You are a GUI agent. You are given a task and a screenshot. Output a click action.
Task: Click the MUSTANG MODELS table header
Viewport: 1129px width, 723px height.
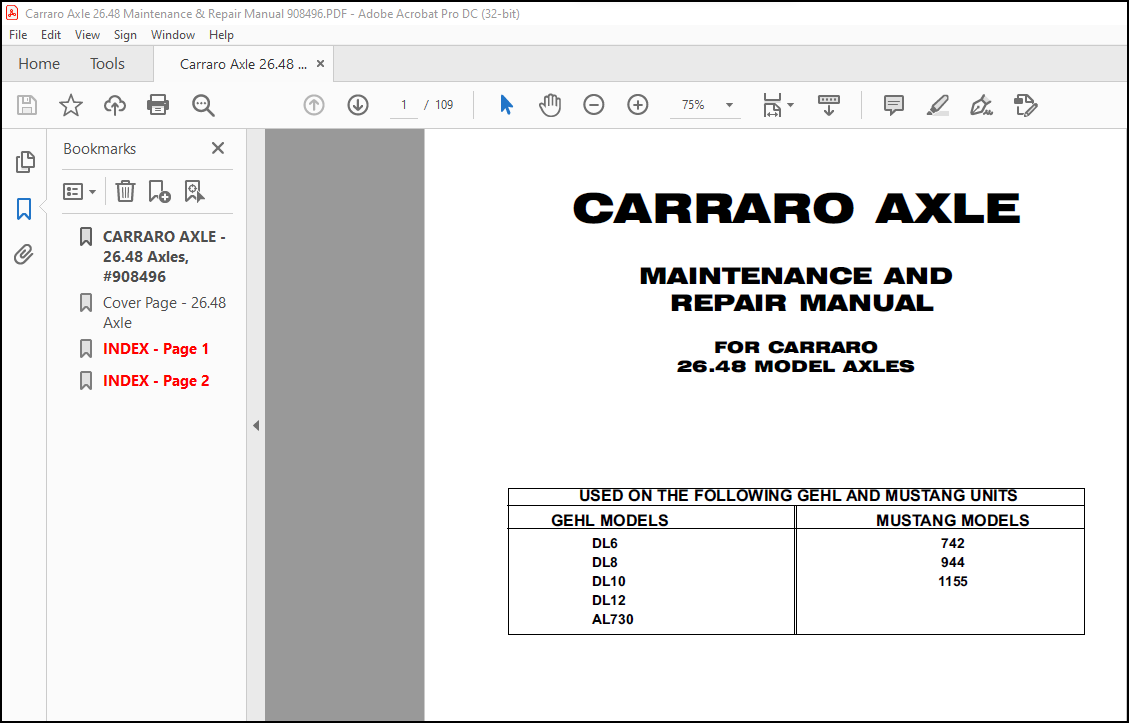952,520
